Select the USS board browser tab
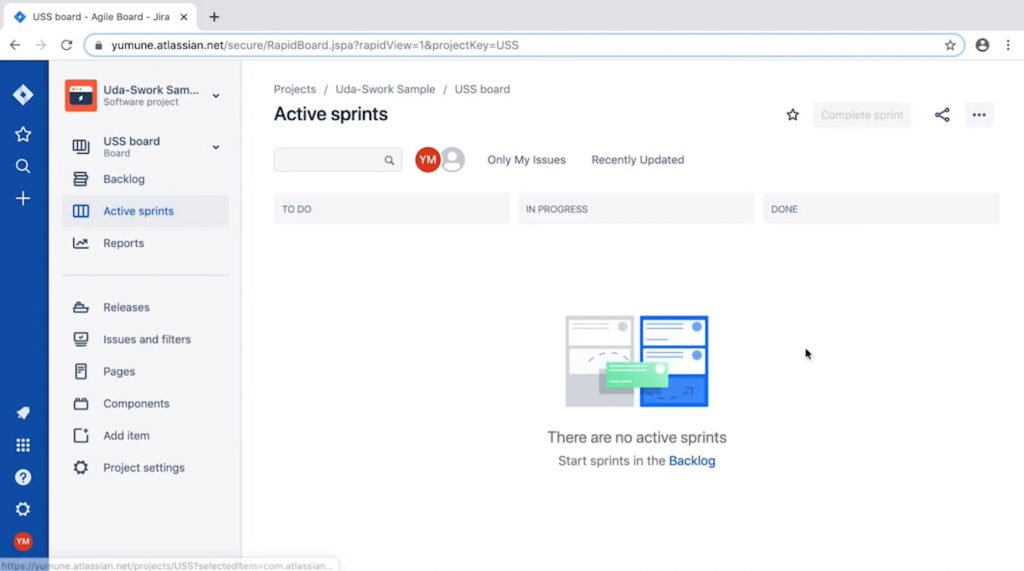Viewport: 1024px width, 571px height. pos(101,17)
